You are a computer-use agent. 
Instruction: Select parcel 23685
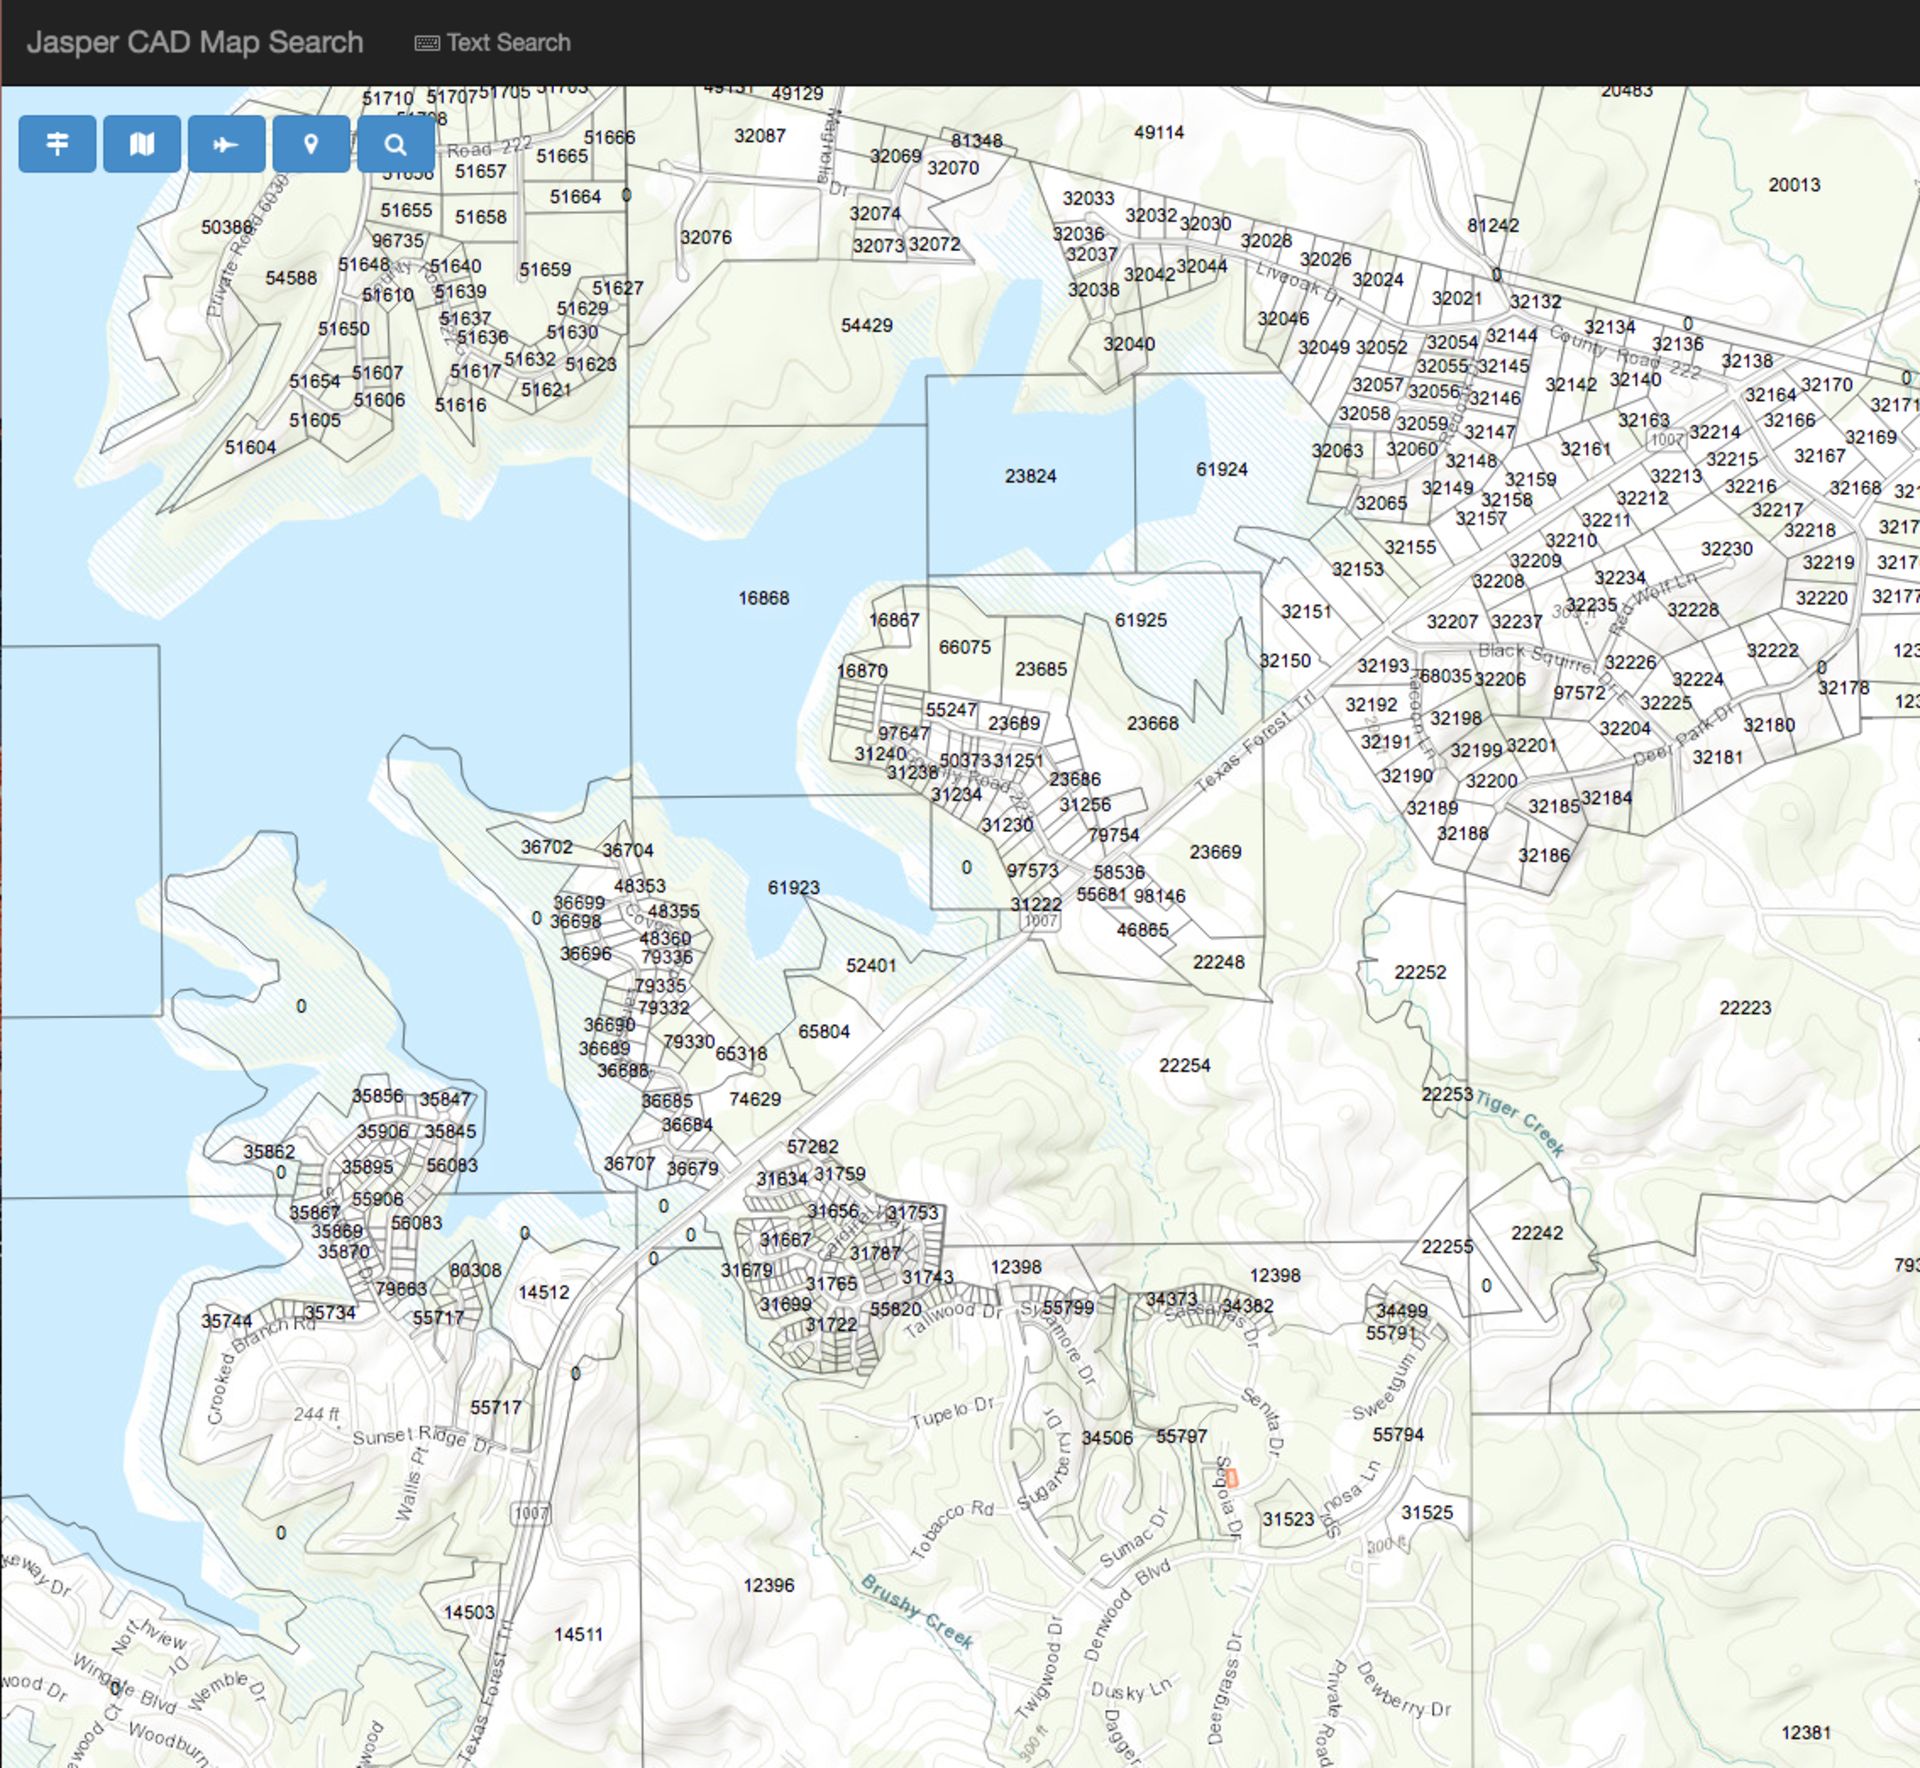tap(1041, 669)
